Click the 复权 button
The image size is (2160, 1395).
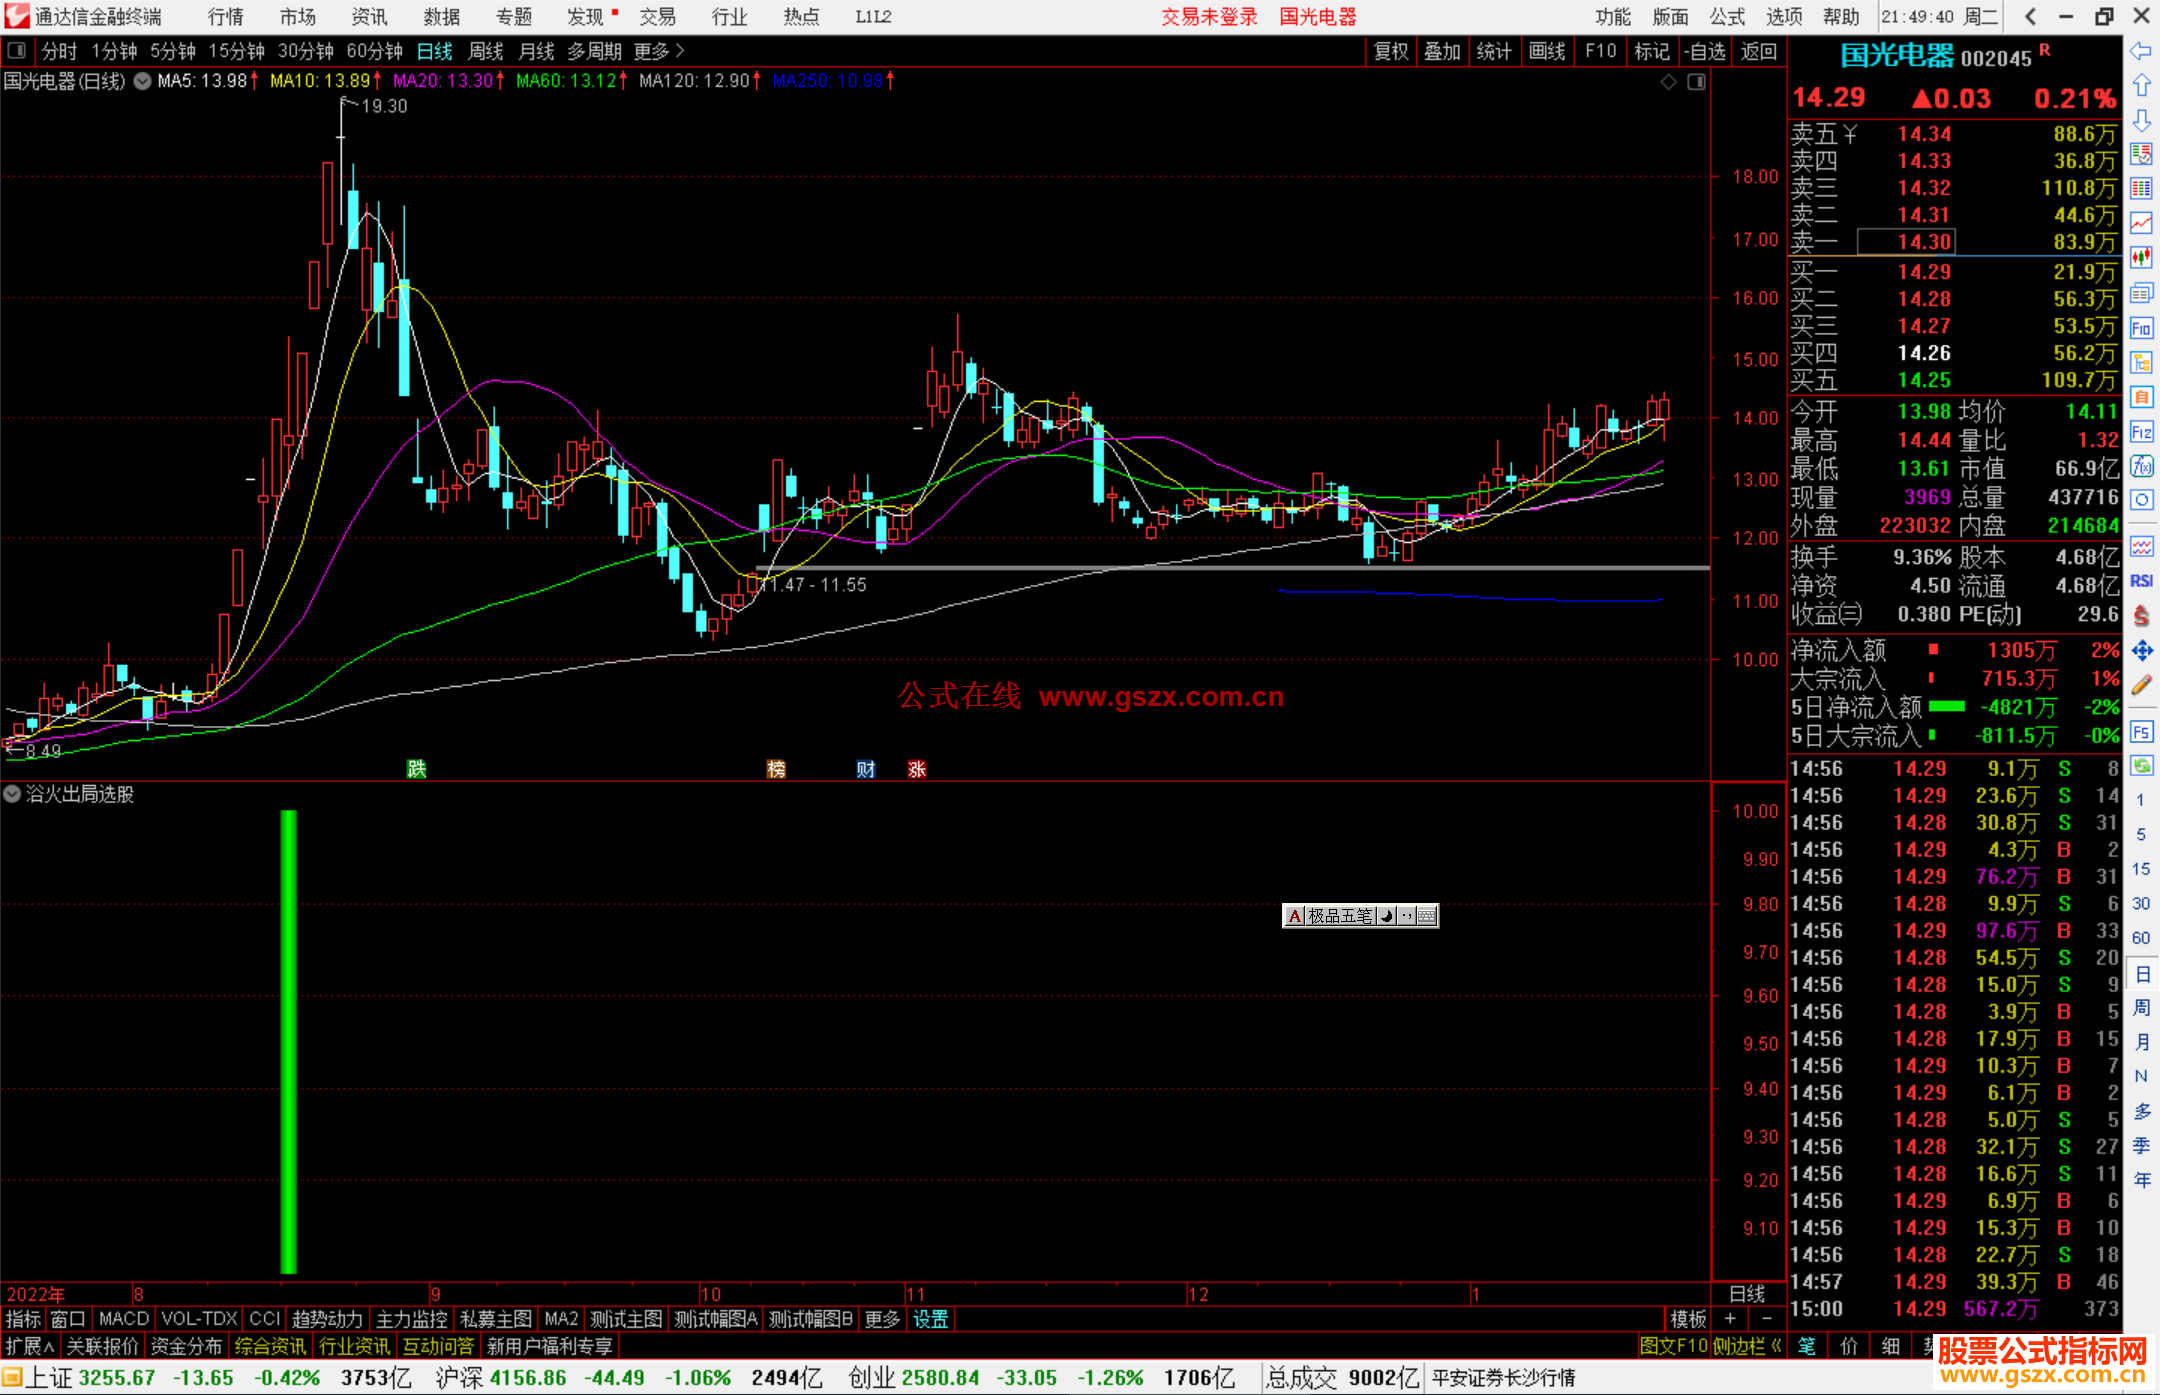(x=1390, y=51)
